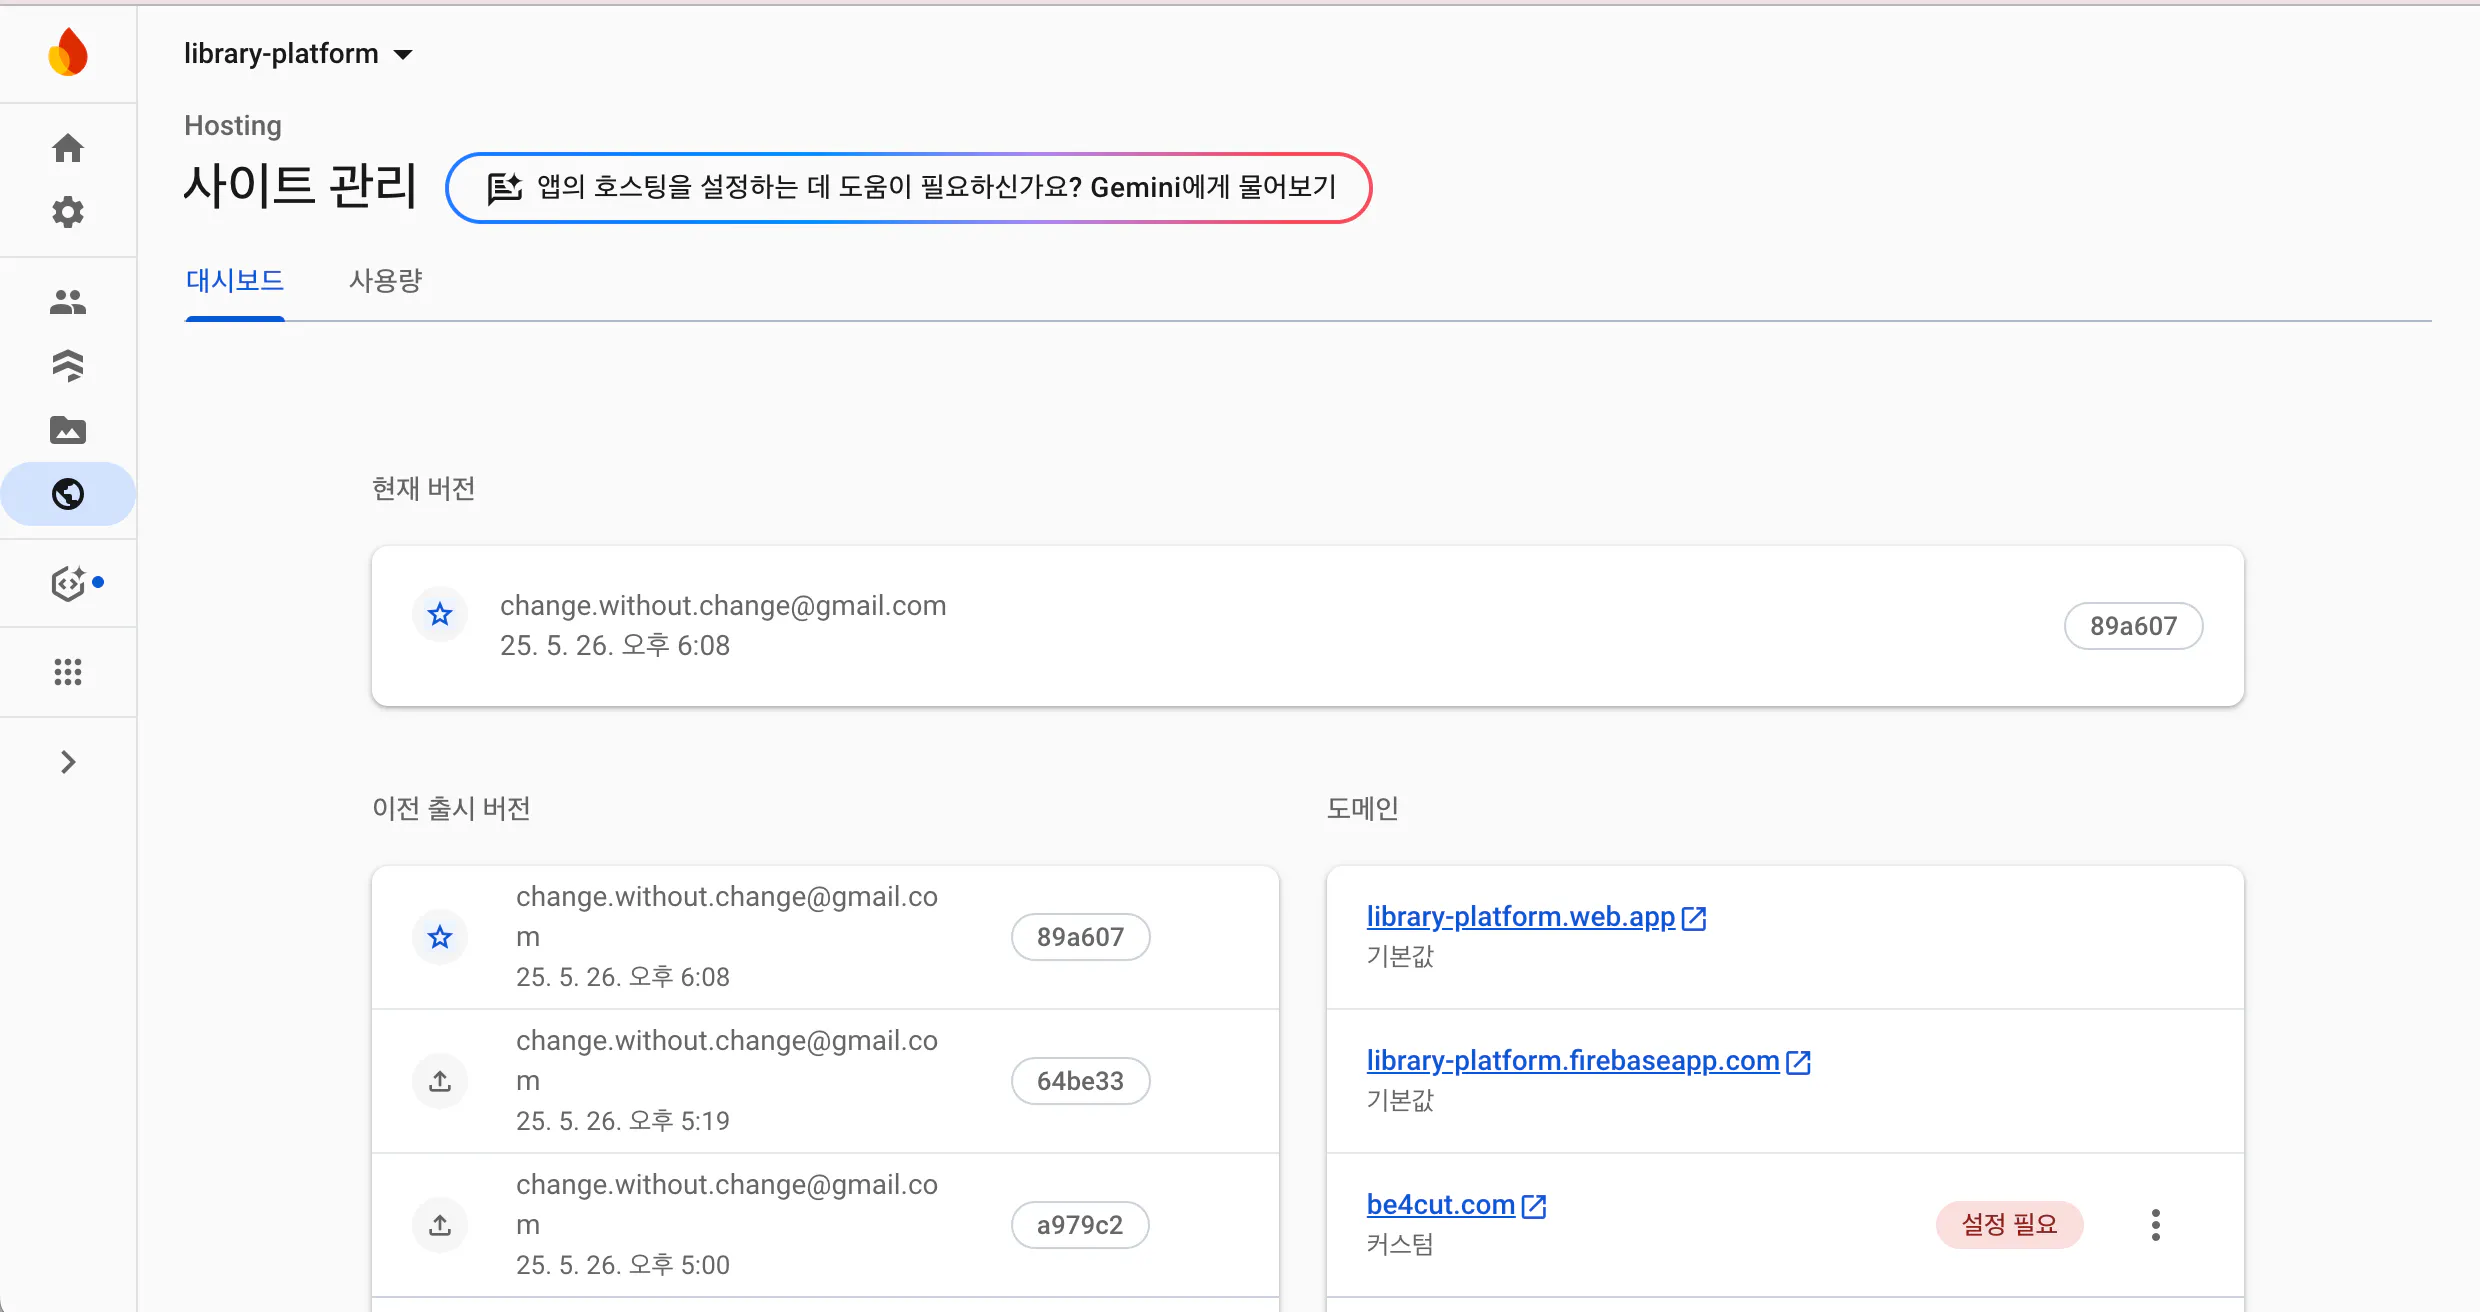This screenshot has height=1312, width=2480.
Task: Click Gemini에게 물어보기 hosting help button
Action: (908, 188)
